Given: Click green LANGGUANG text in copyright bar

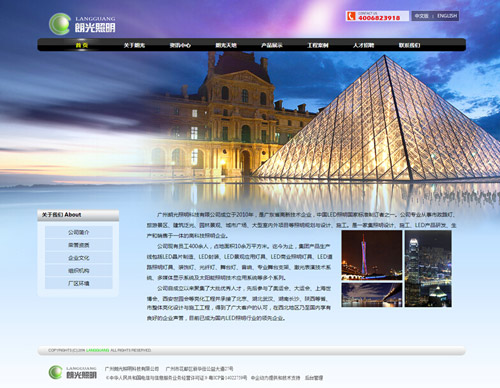Looking at the screenshot, I should [x=98, y=350].
